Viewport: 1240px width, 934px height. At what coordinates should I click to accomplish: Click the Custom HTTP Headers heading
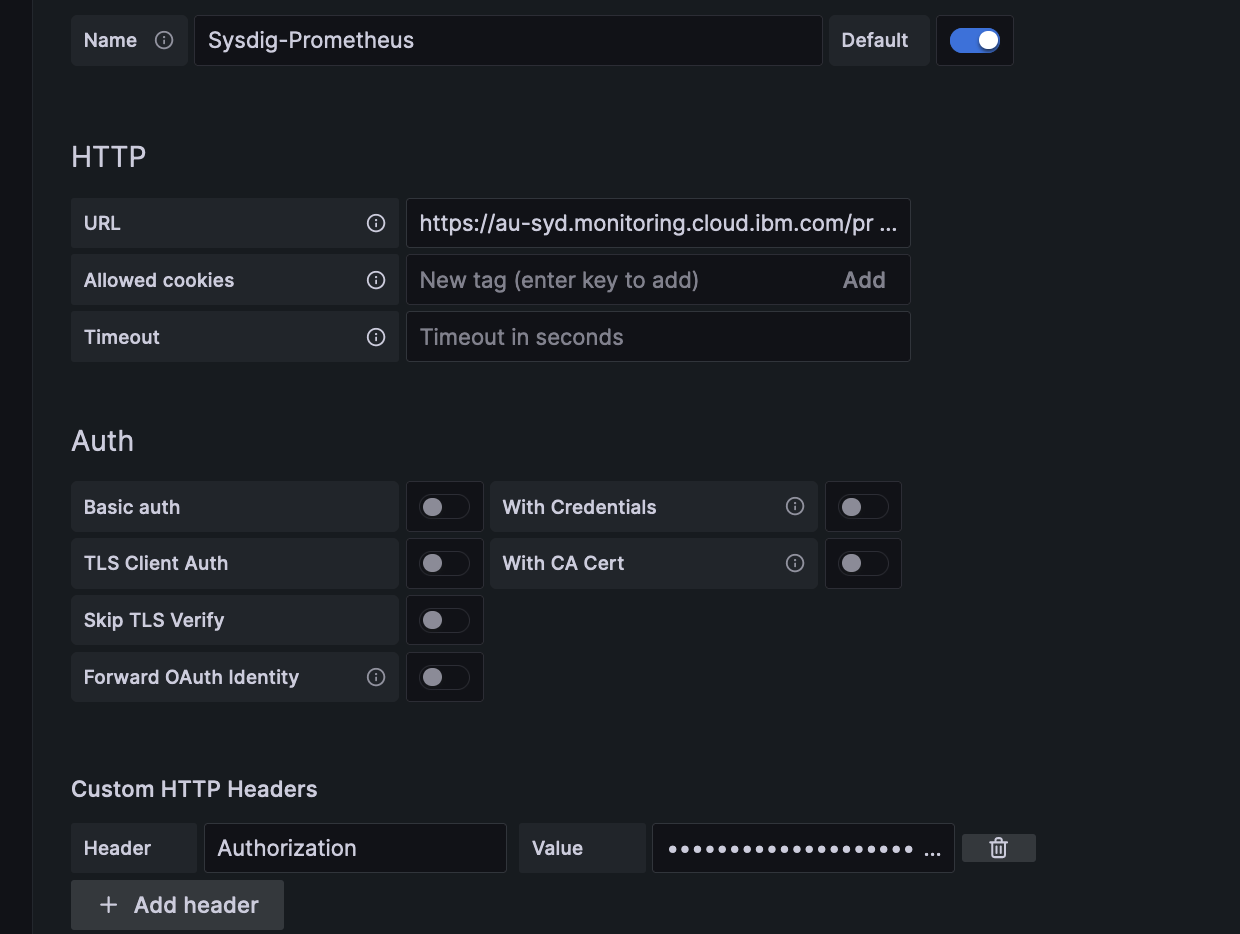pos(194,789)
